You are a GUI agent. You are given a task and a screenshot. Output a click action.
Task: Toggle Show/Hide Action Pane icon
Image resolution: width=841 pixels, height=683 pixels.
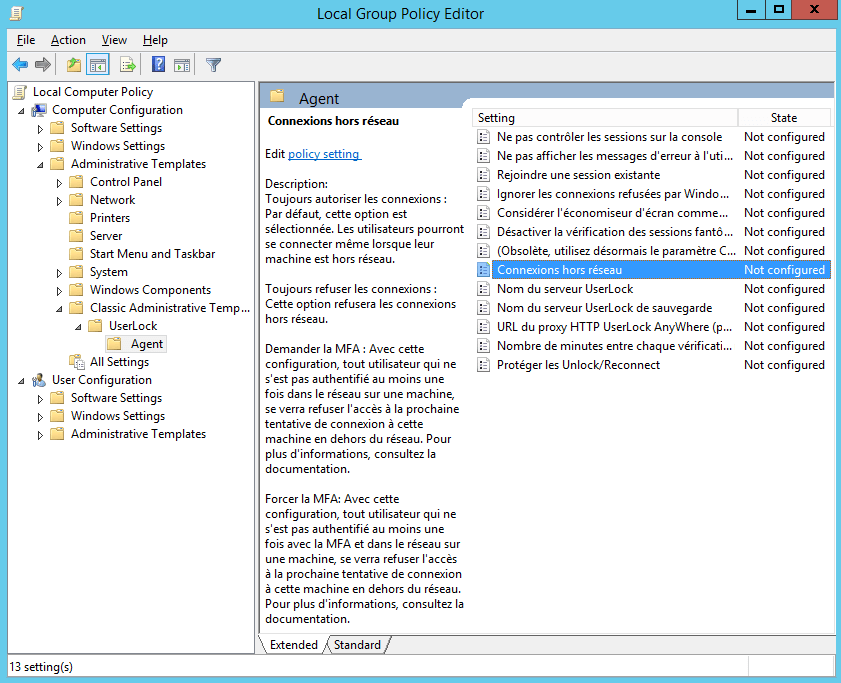182,65
